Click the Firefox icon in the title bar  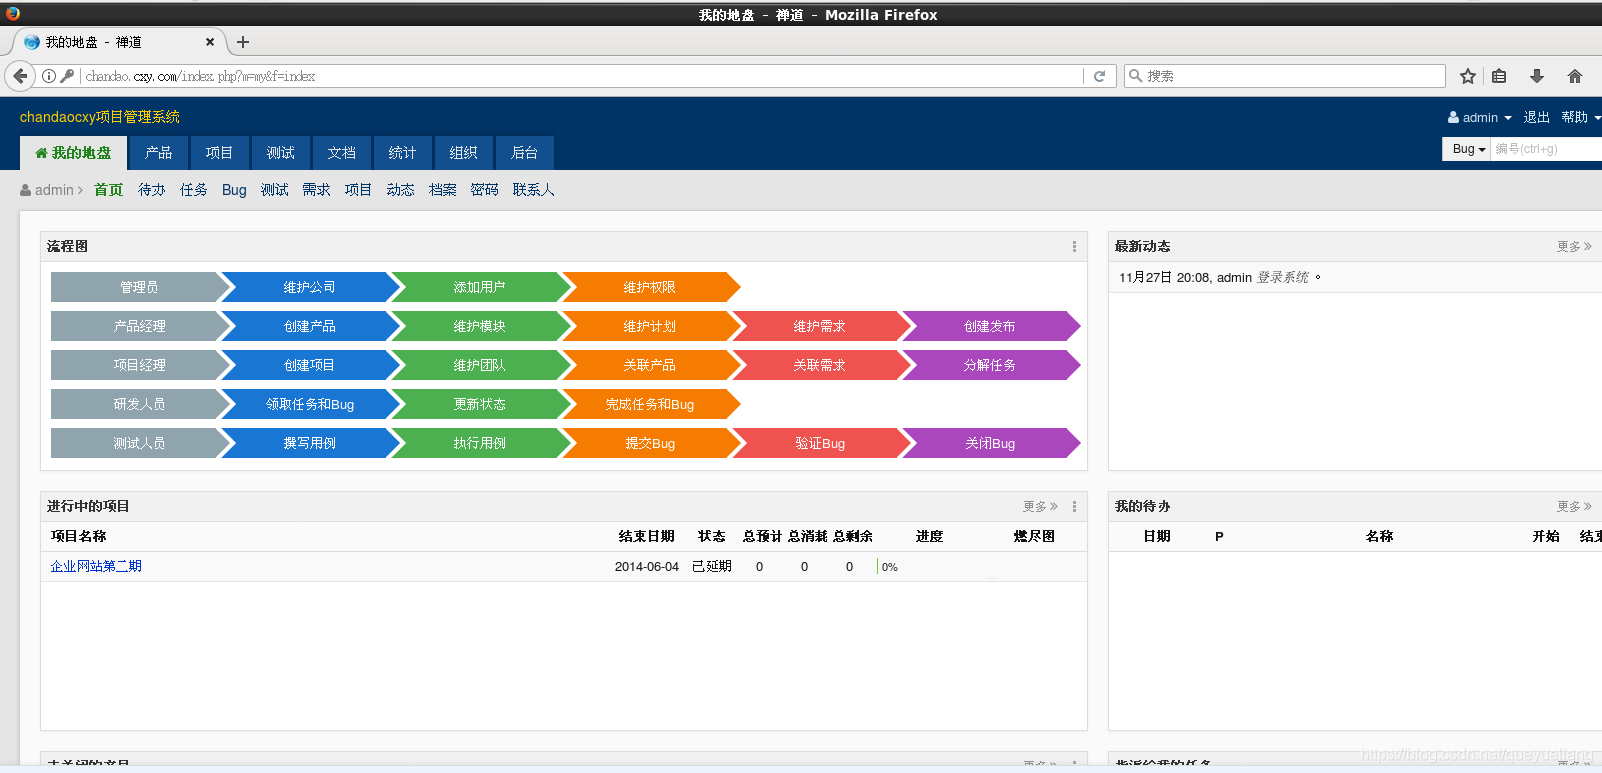[13, 13]
